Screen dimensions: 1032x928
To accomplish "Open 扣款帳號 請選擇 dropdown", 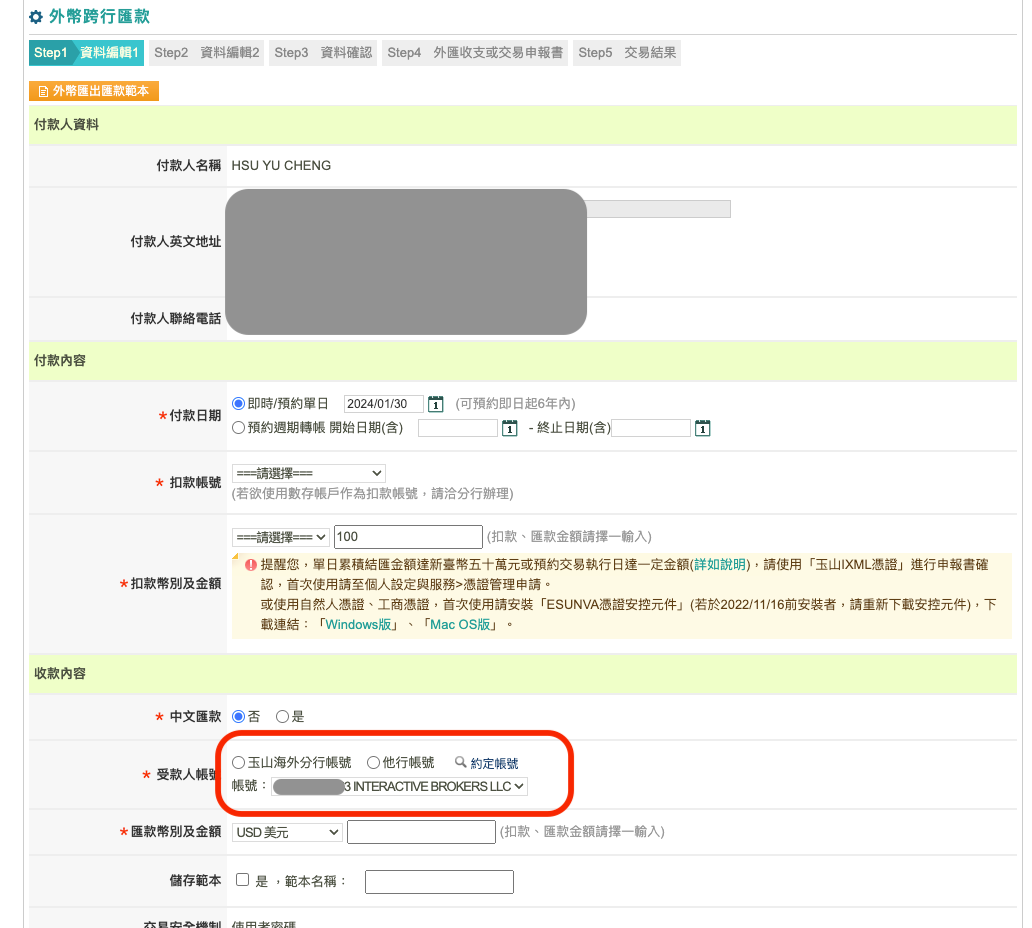I will (x=309, y=473).
